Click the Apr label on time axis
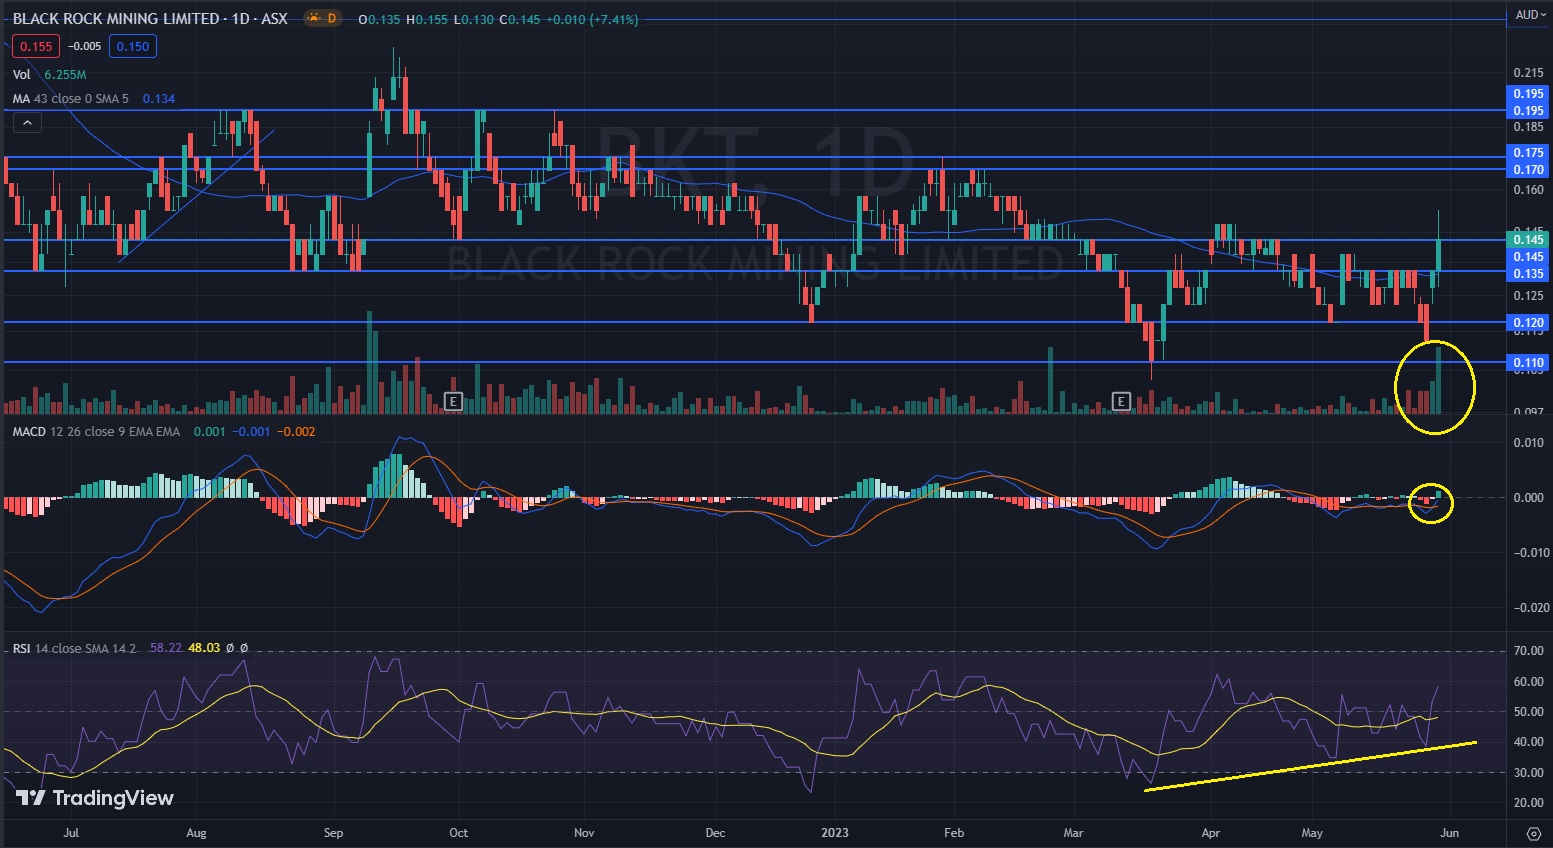The height and width of the screenshot is (848, 1553). 1211,832
